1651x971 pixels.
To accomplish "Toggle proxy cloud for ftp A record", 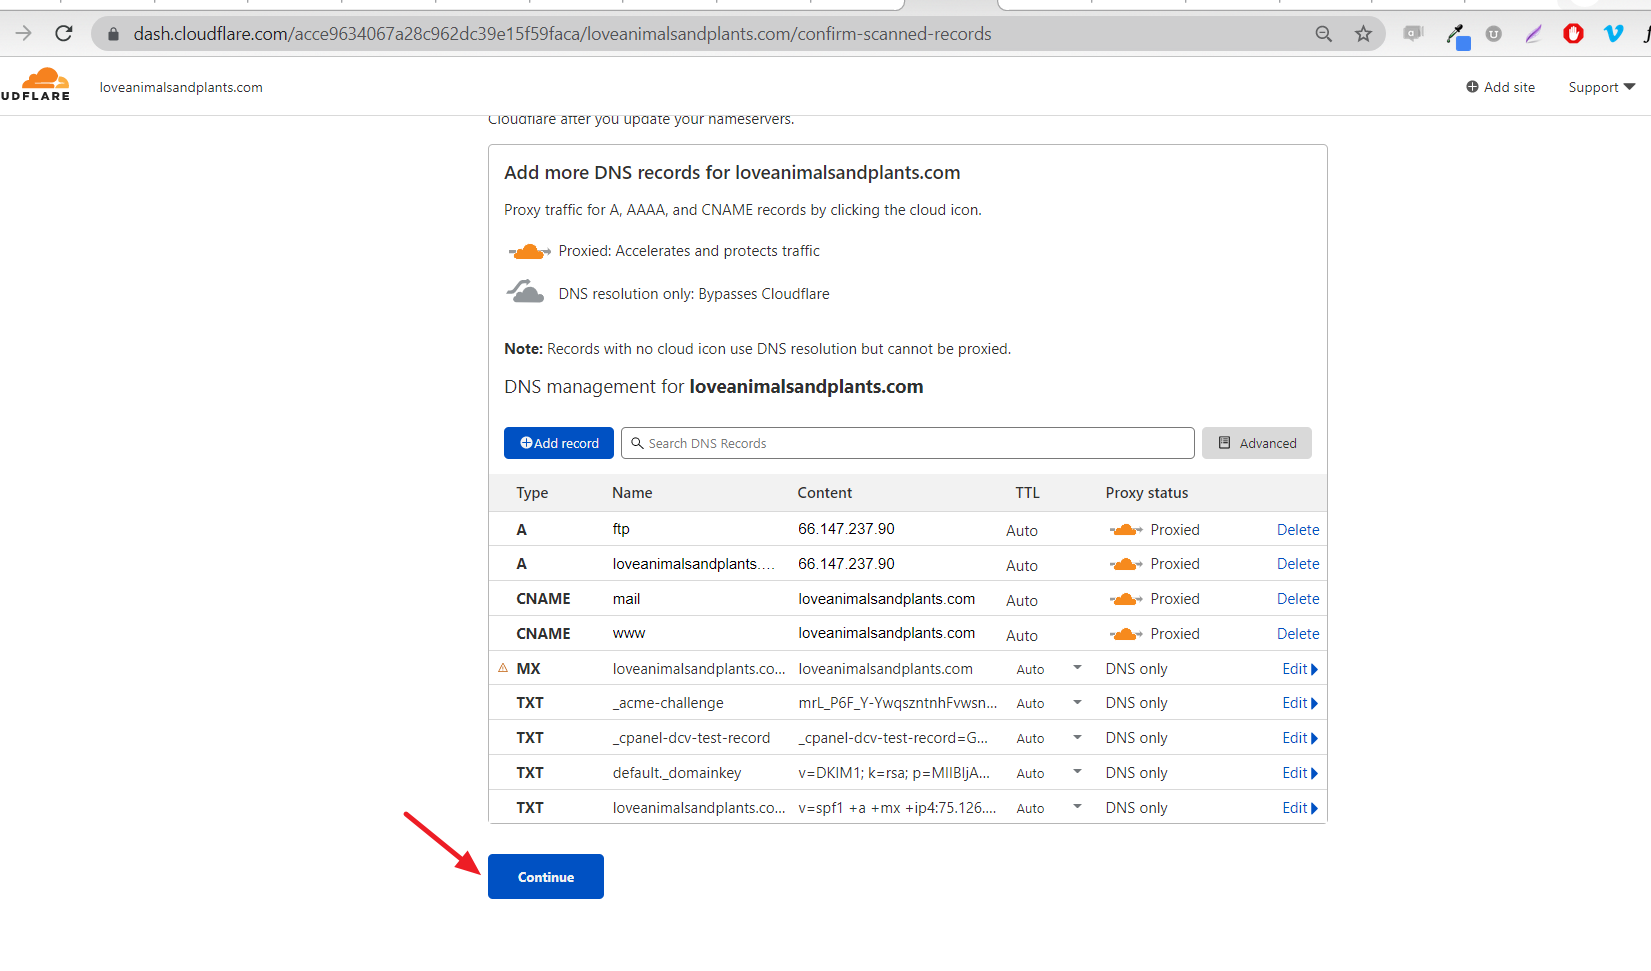I will [1126, 530].
